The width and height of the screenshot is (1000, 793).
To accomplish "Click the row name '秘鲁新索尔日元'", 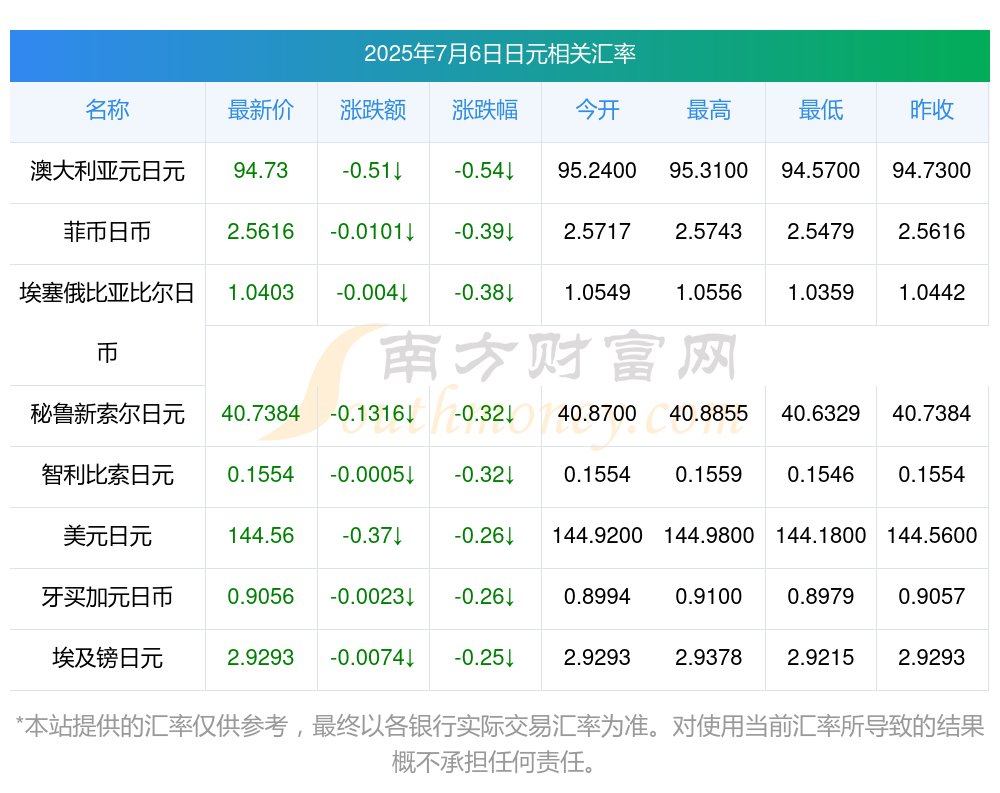I will [107, 414].
